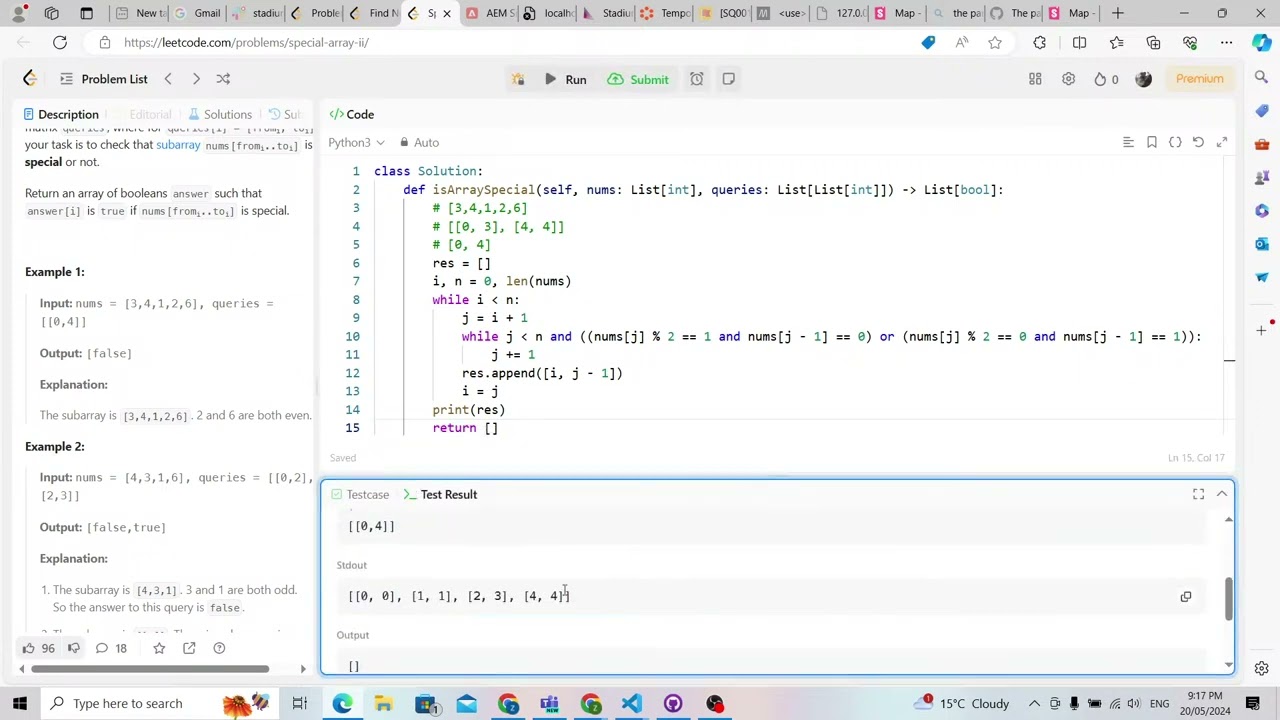Switch to the Testcase tab
The image size is (1280, 720).
(x=360, y=494)
